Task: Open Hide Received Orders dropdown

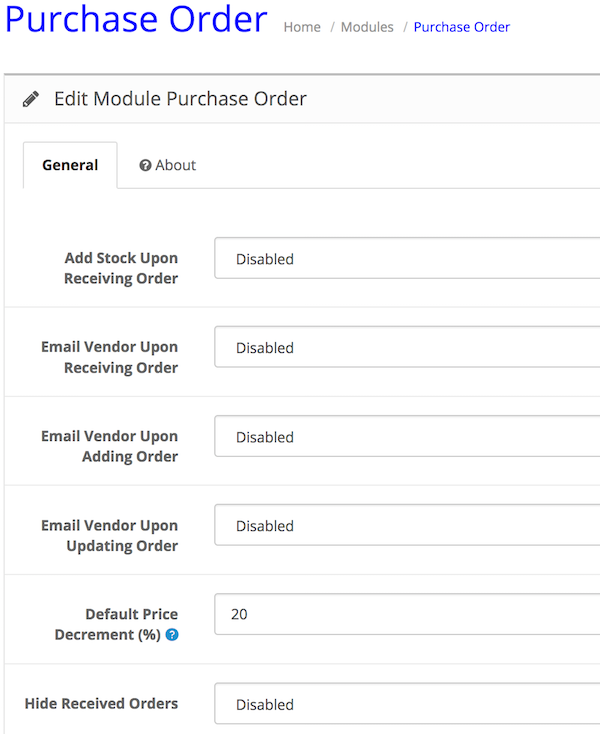Action: 407,704
